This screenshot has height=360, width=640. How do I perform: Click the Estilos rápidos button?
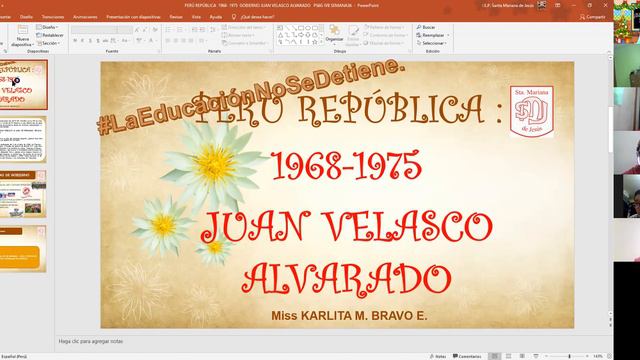tap(353, 35)
